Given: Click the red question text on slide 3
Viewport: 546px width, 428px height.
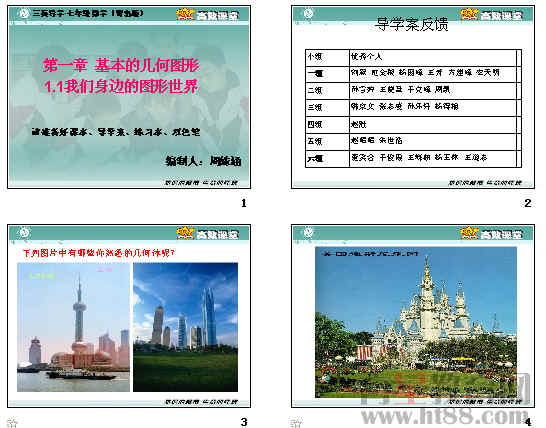Looking at the screenshot, I should 99,253.
